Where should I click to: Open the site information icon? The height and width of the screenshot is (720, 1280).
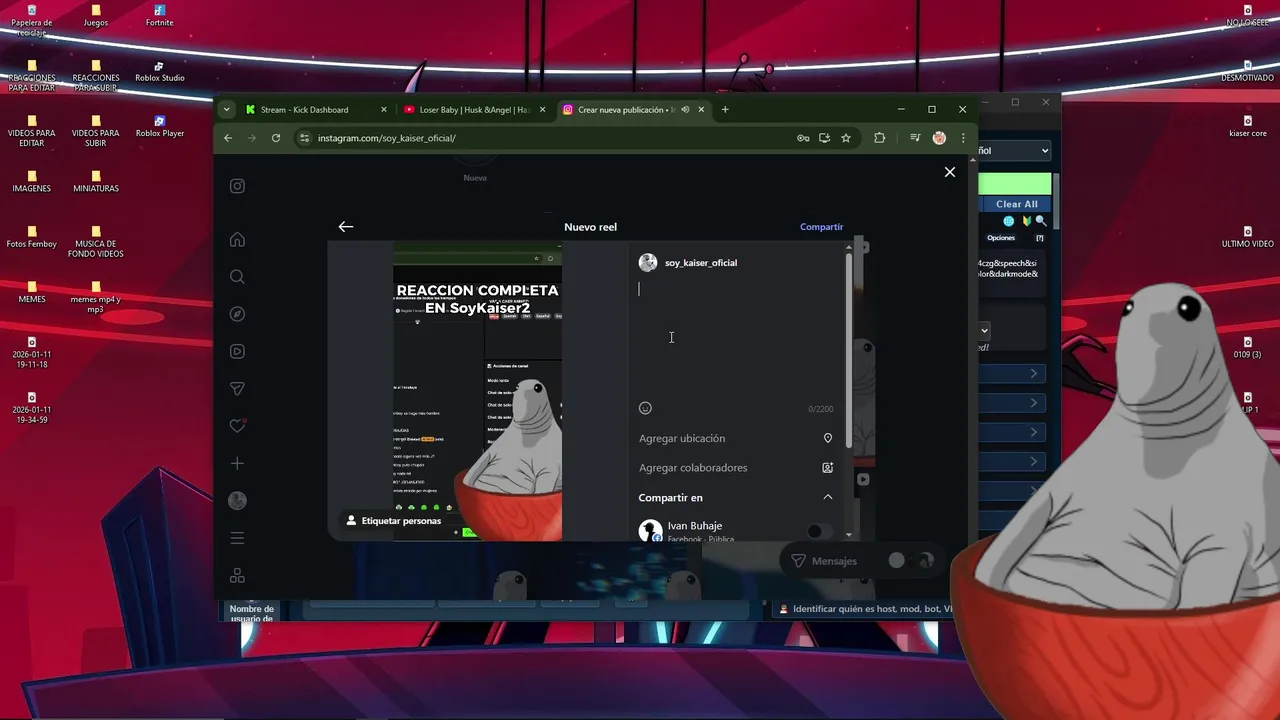tap(304, 138)
